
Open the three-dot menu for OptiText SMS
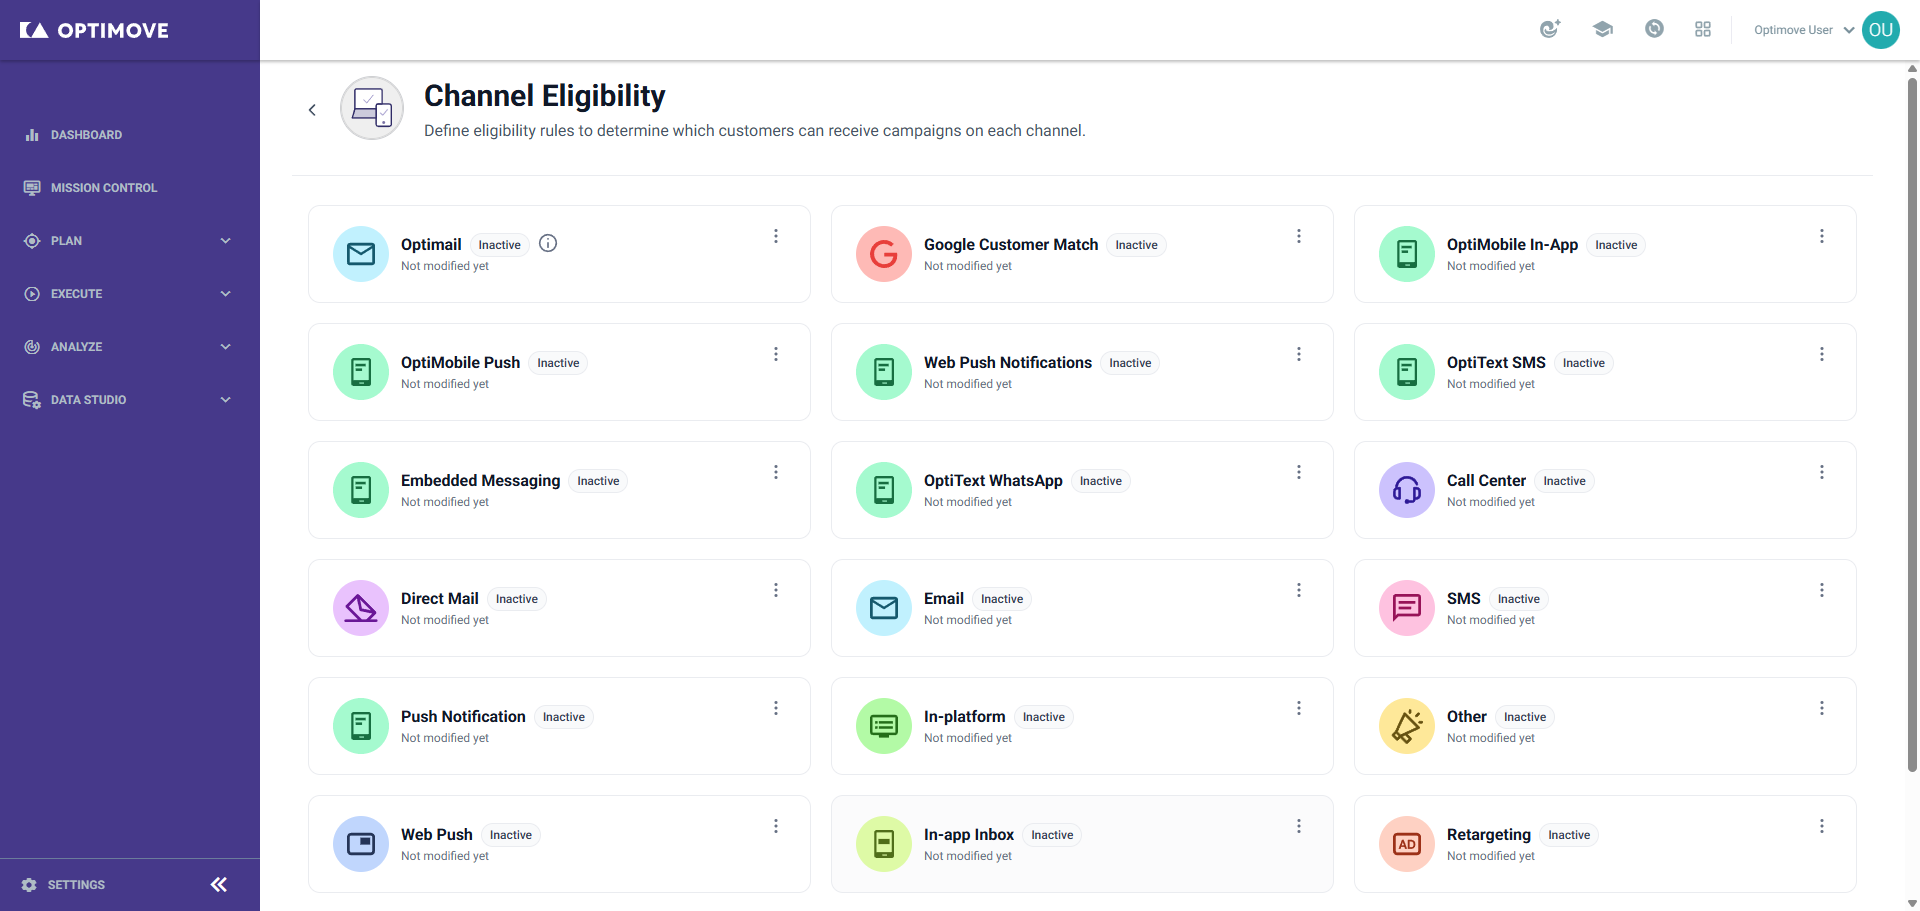click(x=1822, y=354)
